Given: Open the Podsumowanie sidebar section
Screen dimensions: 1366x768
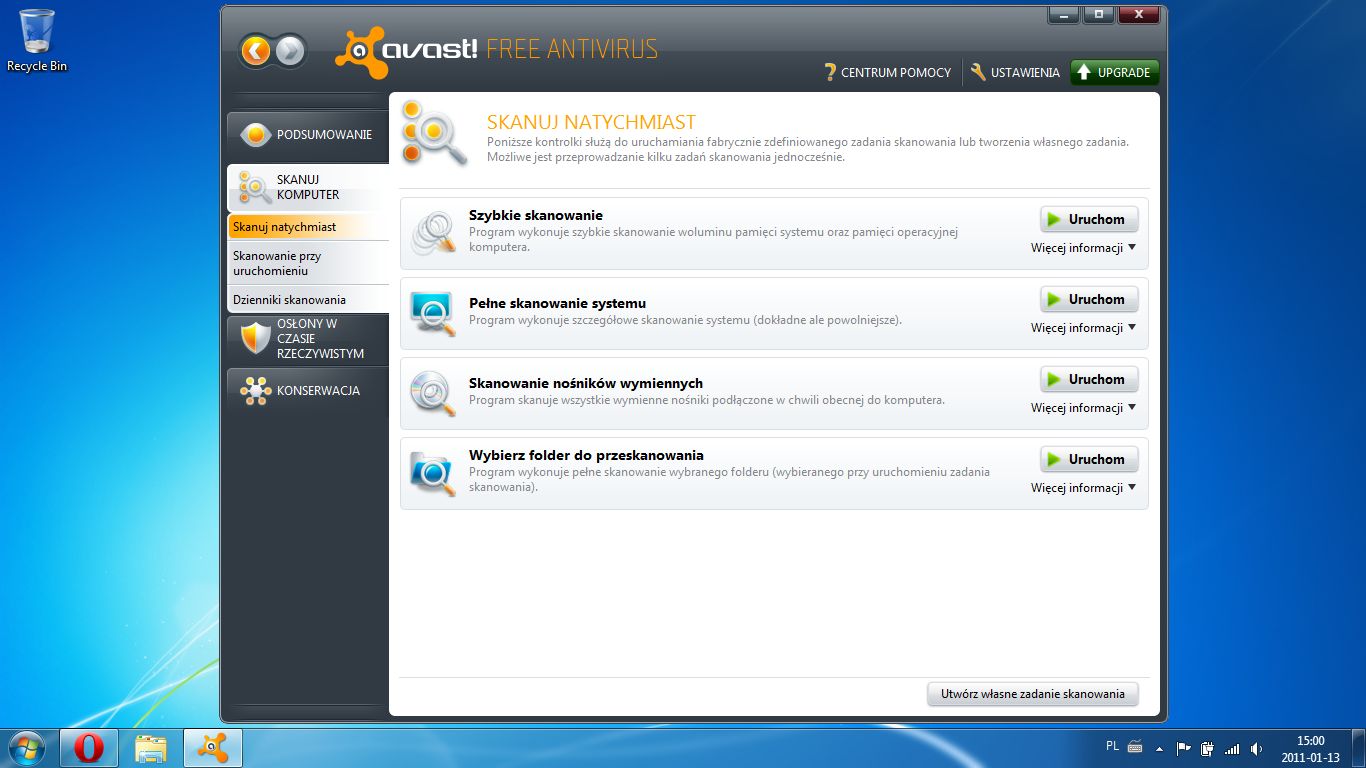Looking at the screenshot, I should click(x=308, y=134).
